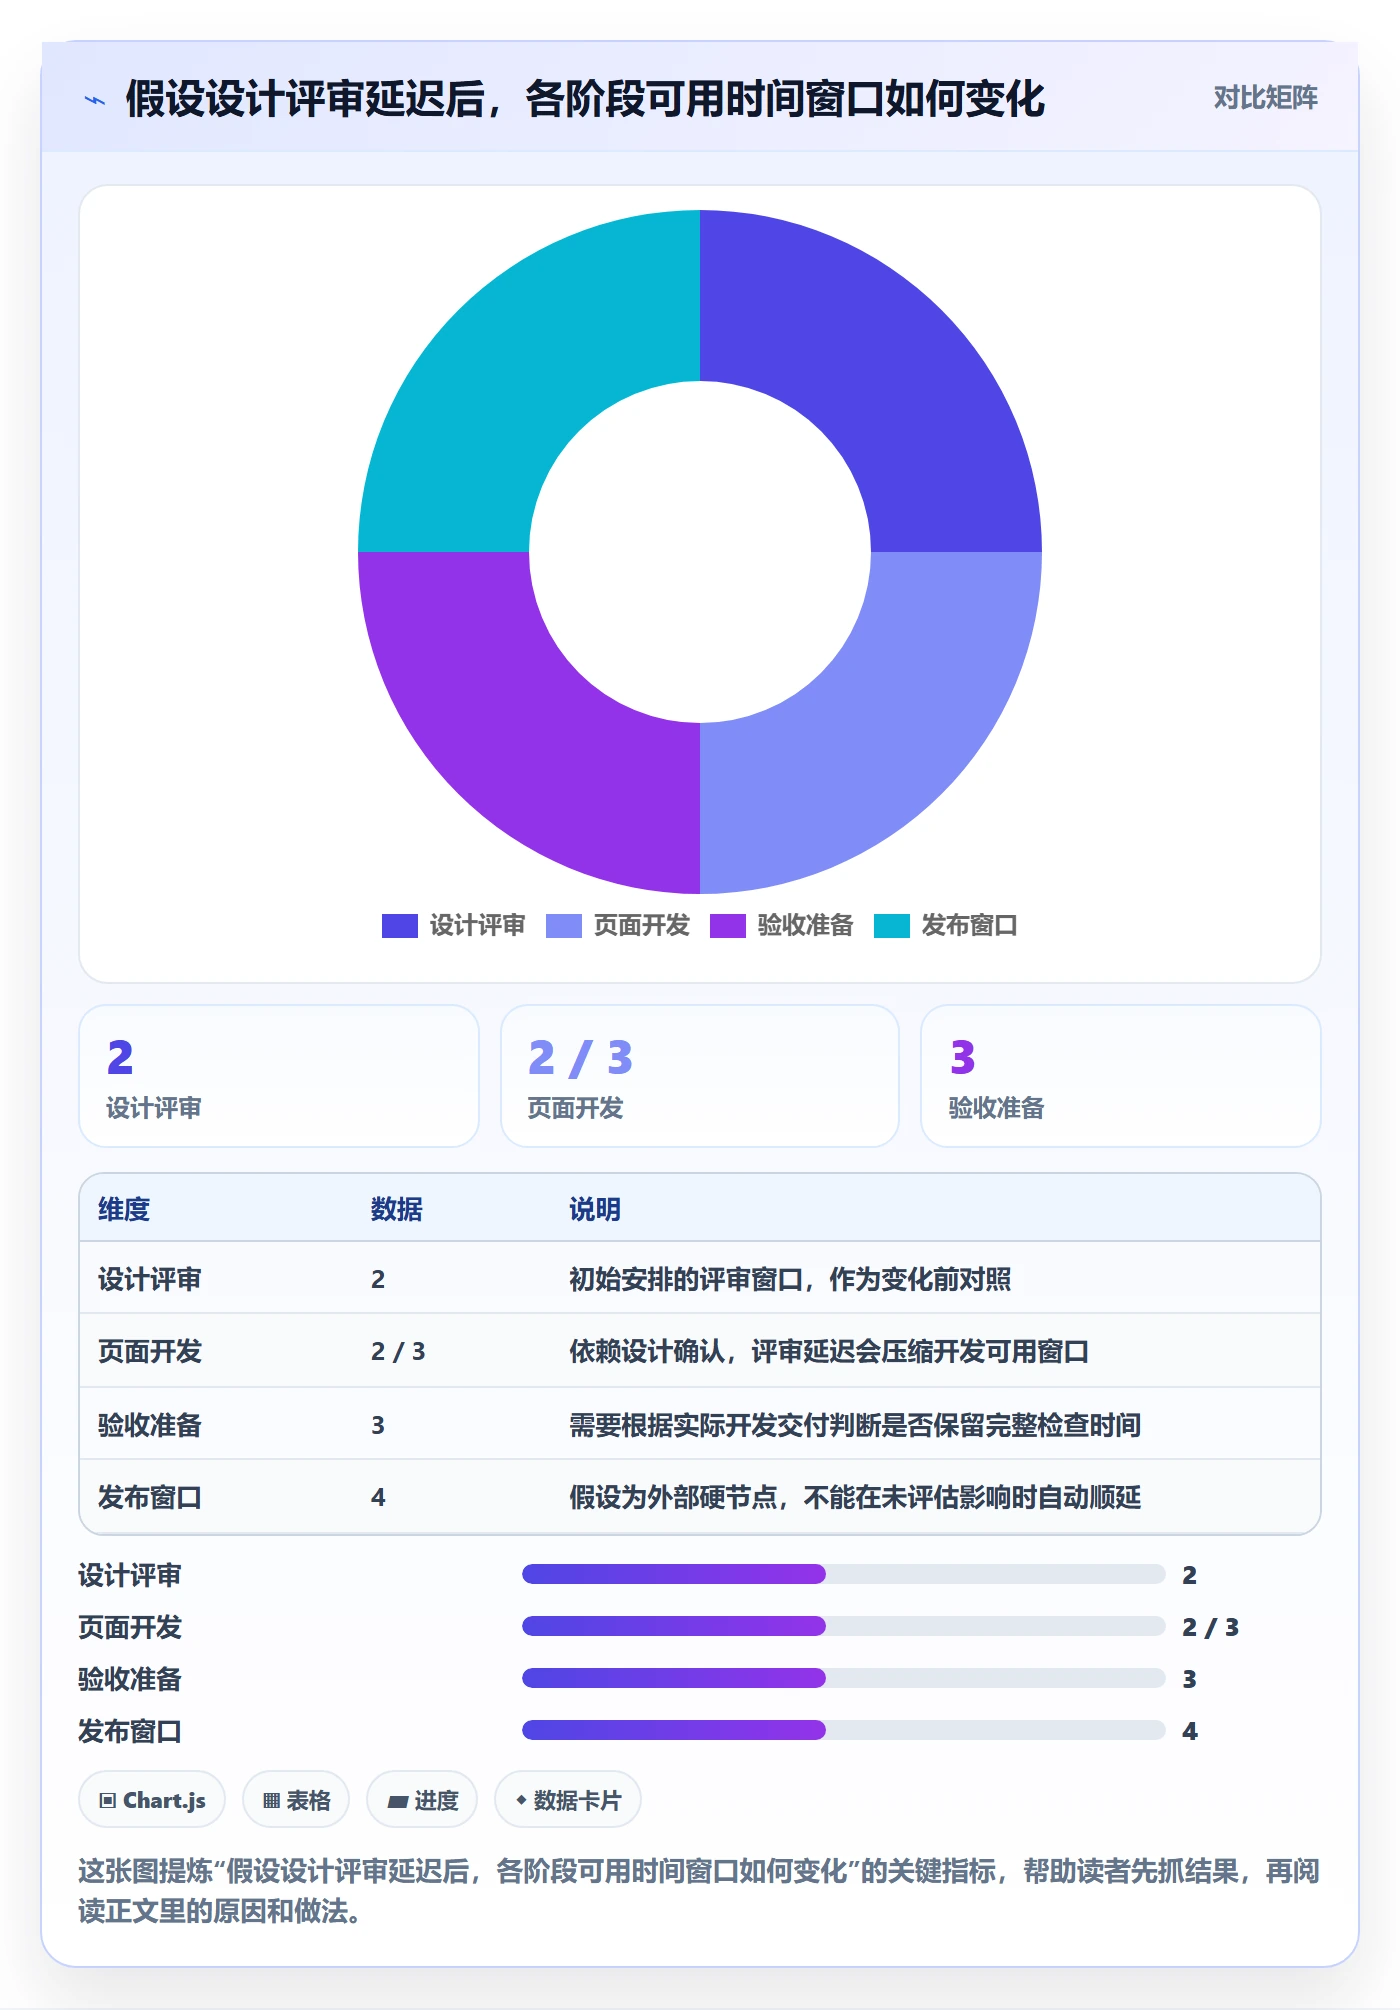The width and height of the screenshot is (1400, 2010).
Task: Select the 页面开发 data card showing 2 / 3
Action: pyautogui.click(x=700, y=1076)
